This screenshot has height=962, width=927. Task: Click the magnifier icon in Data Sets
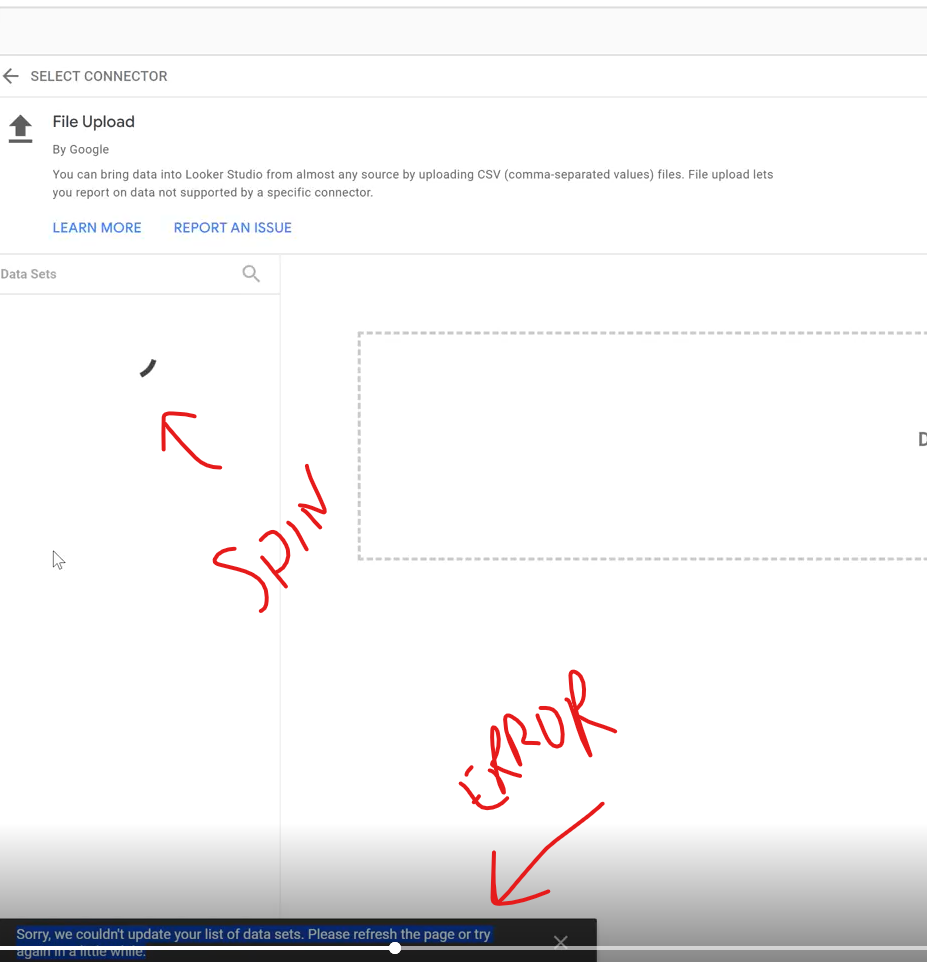pos(251,274)
